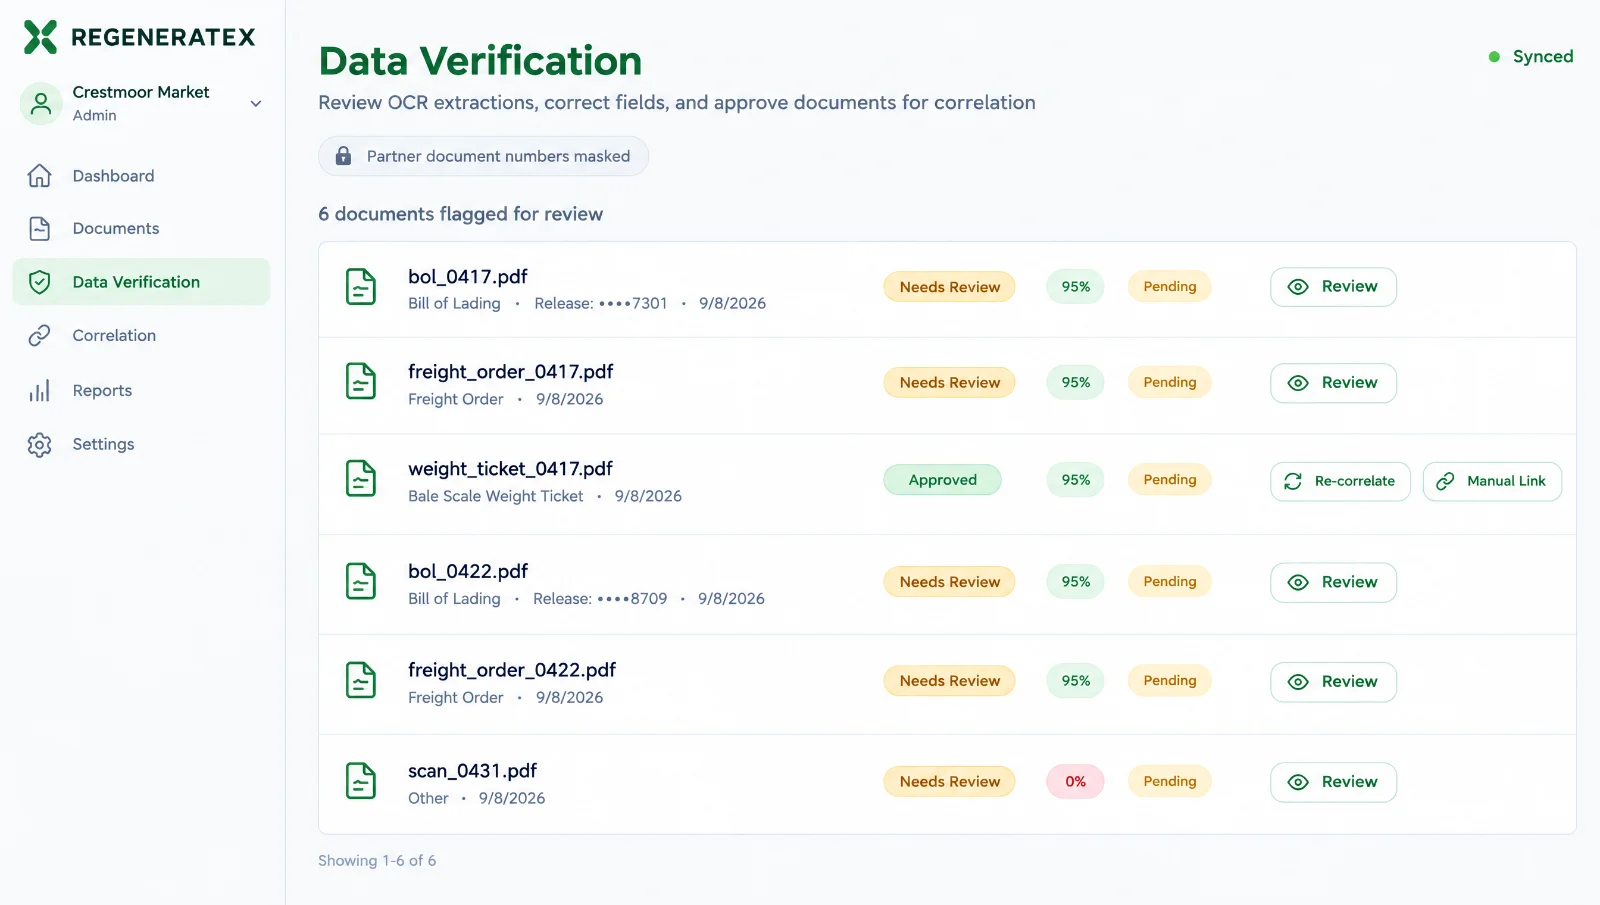1600x905 pixels.
Task: Click the 6 documents flagged for review heading
Action: tap(460, 214)
